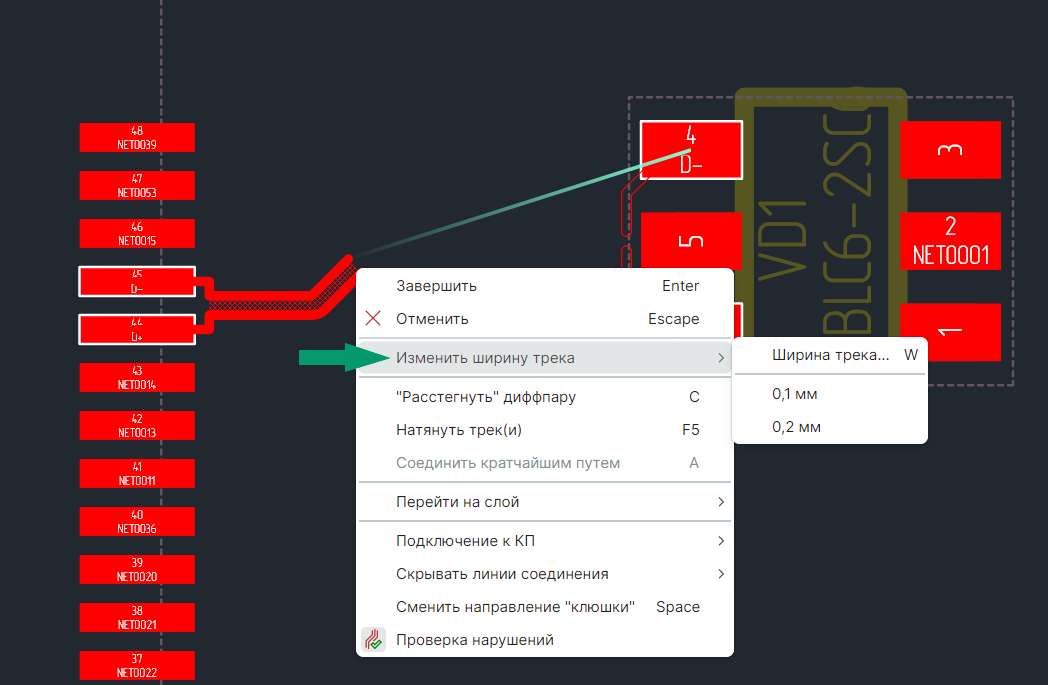Image resolution: width=1048 pixels, height=685 pixels.
Task: Select "Завершить" in context menu
Action: pyautogui.click(x=436, y=286)
